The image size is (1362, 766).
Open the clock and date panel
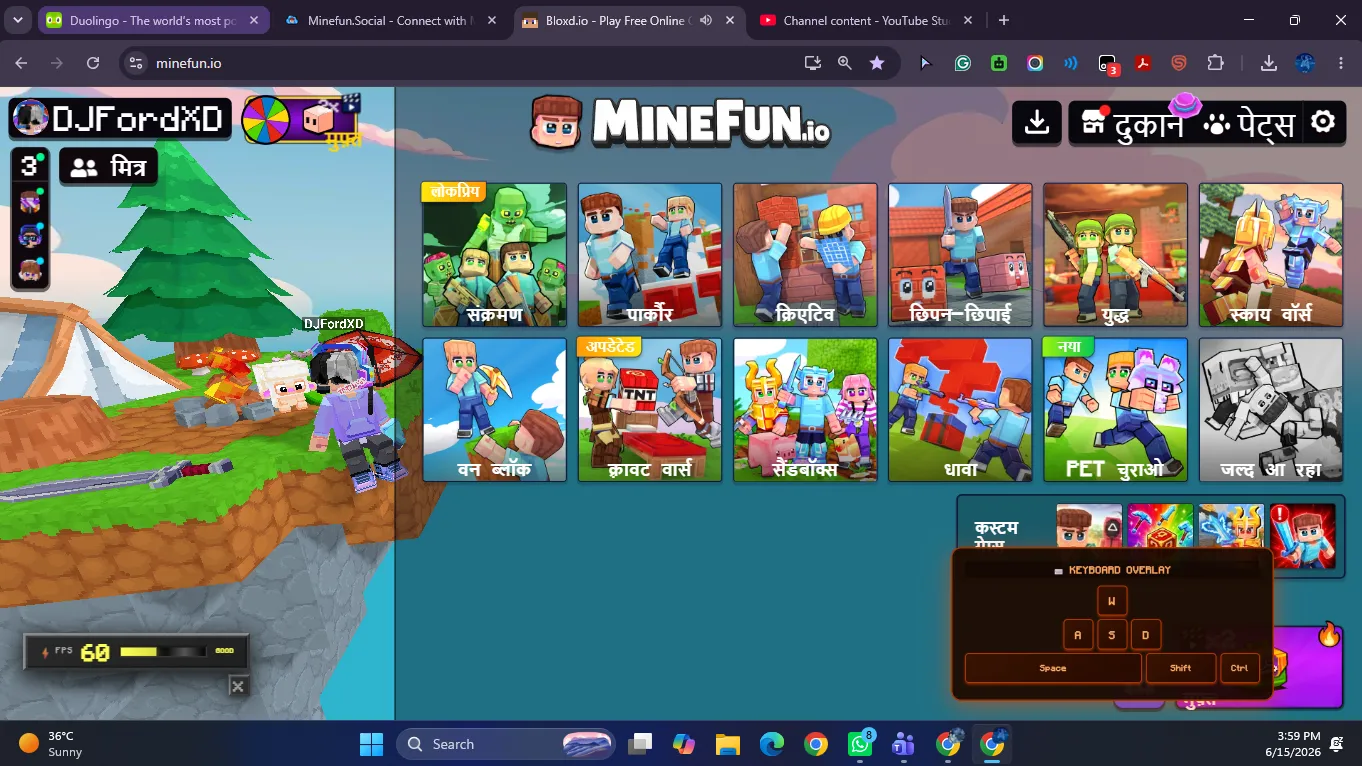click(1293, 744)
